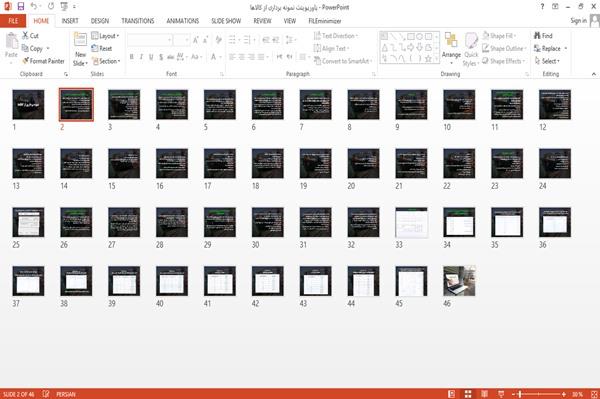Image resolution: width=600 pixels, height=399 pixels.
Task: Click PERSIAN language indicator
Action: (66, 394)
